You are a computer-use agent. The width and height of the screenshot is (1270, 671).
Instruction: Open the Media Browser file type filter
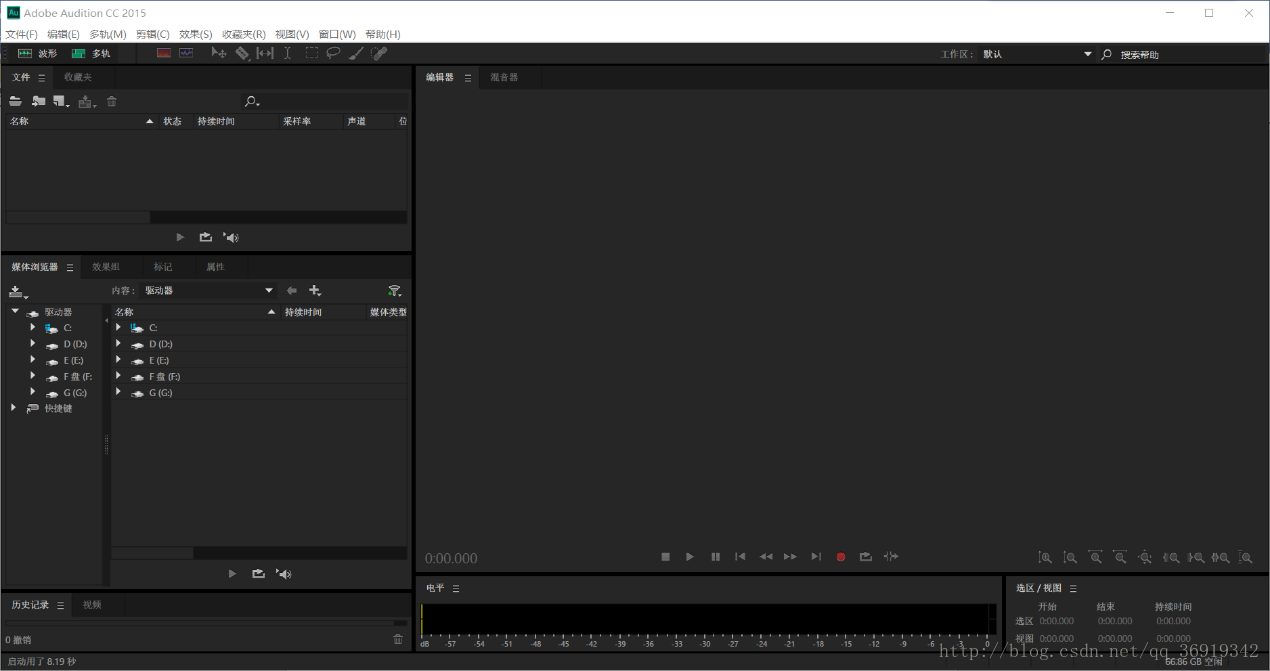click(394, 290)
